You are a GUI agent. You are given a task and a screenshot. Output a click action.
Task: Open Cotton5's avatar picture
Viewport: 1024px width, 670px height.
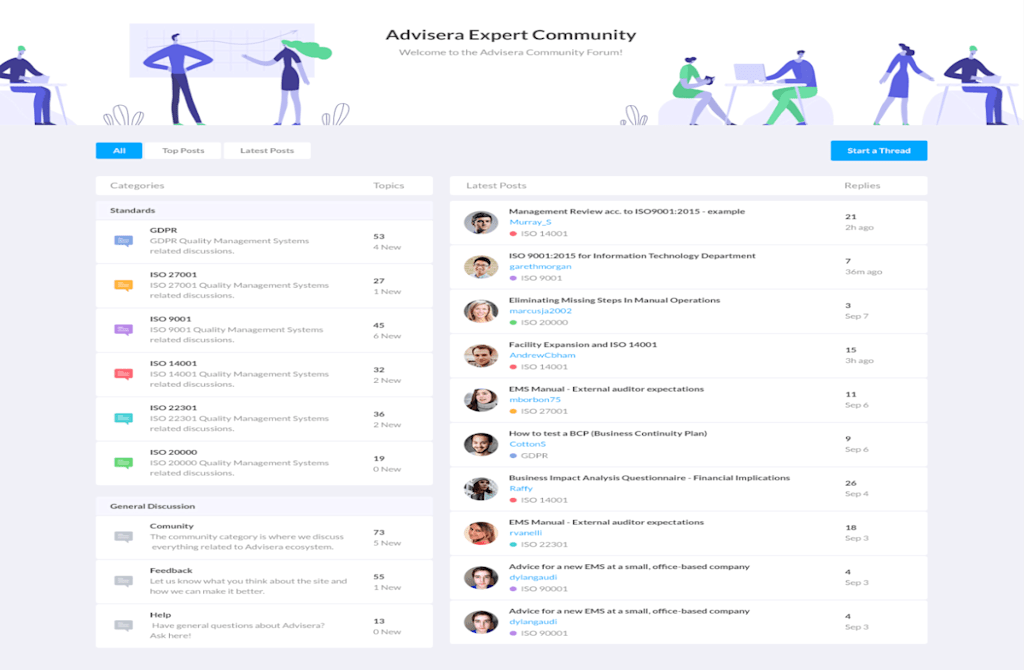click(x=481, y=445)
